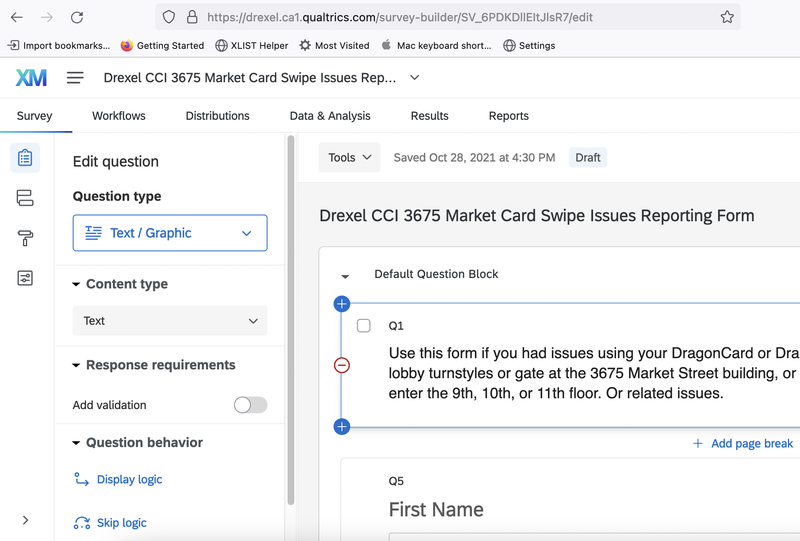Open the survey Builder clipboard icon

[25, 158]
